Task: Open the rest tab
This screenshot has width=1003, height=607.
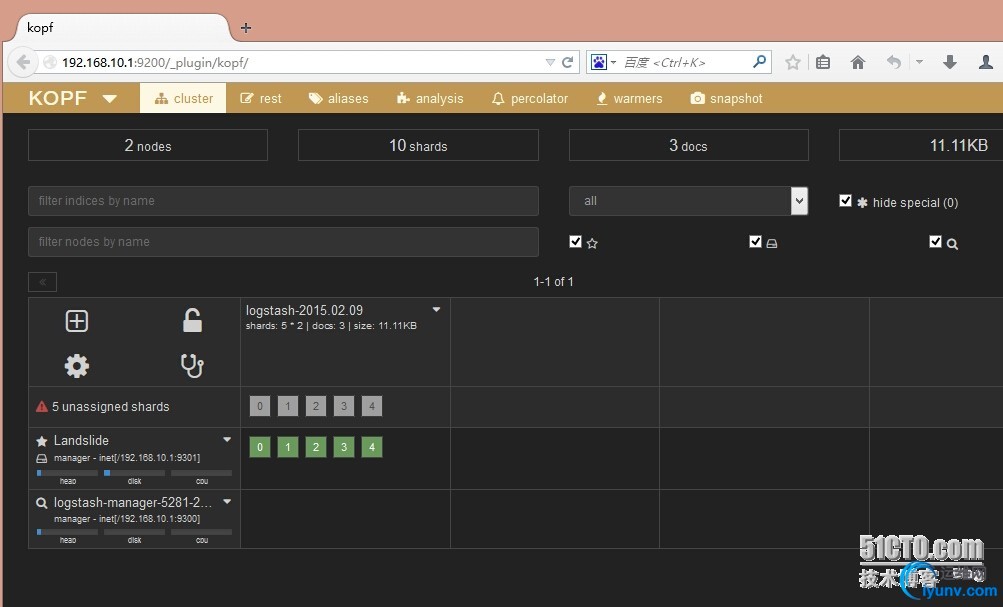Action: [260, 99]
